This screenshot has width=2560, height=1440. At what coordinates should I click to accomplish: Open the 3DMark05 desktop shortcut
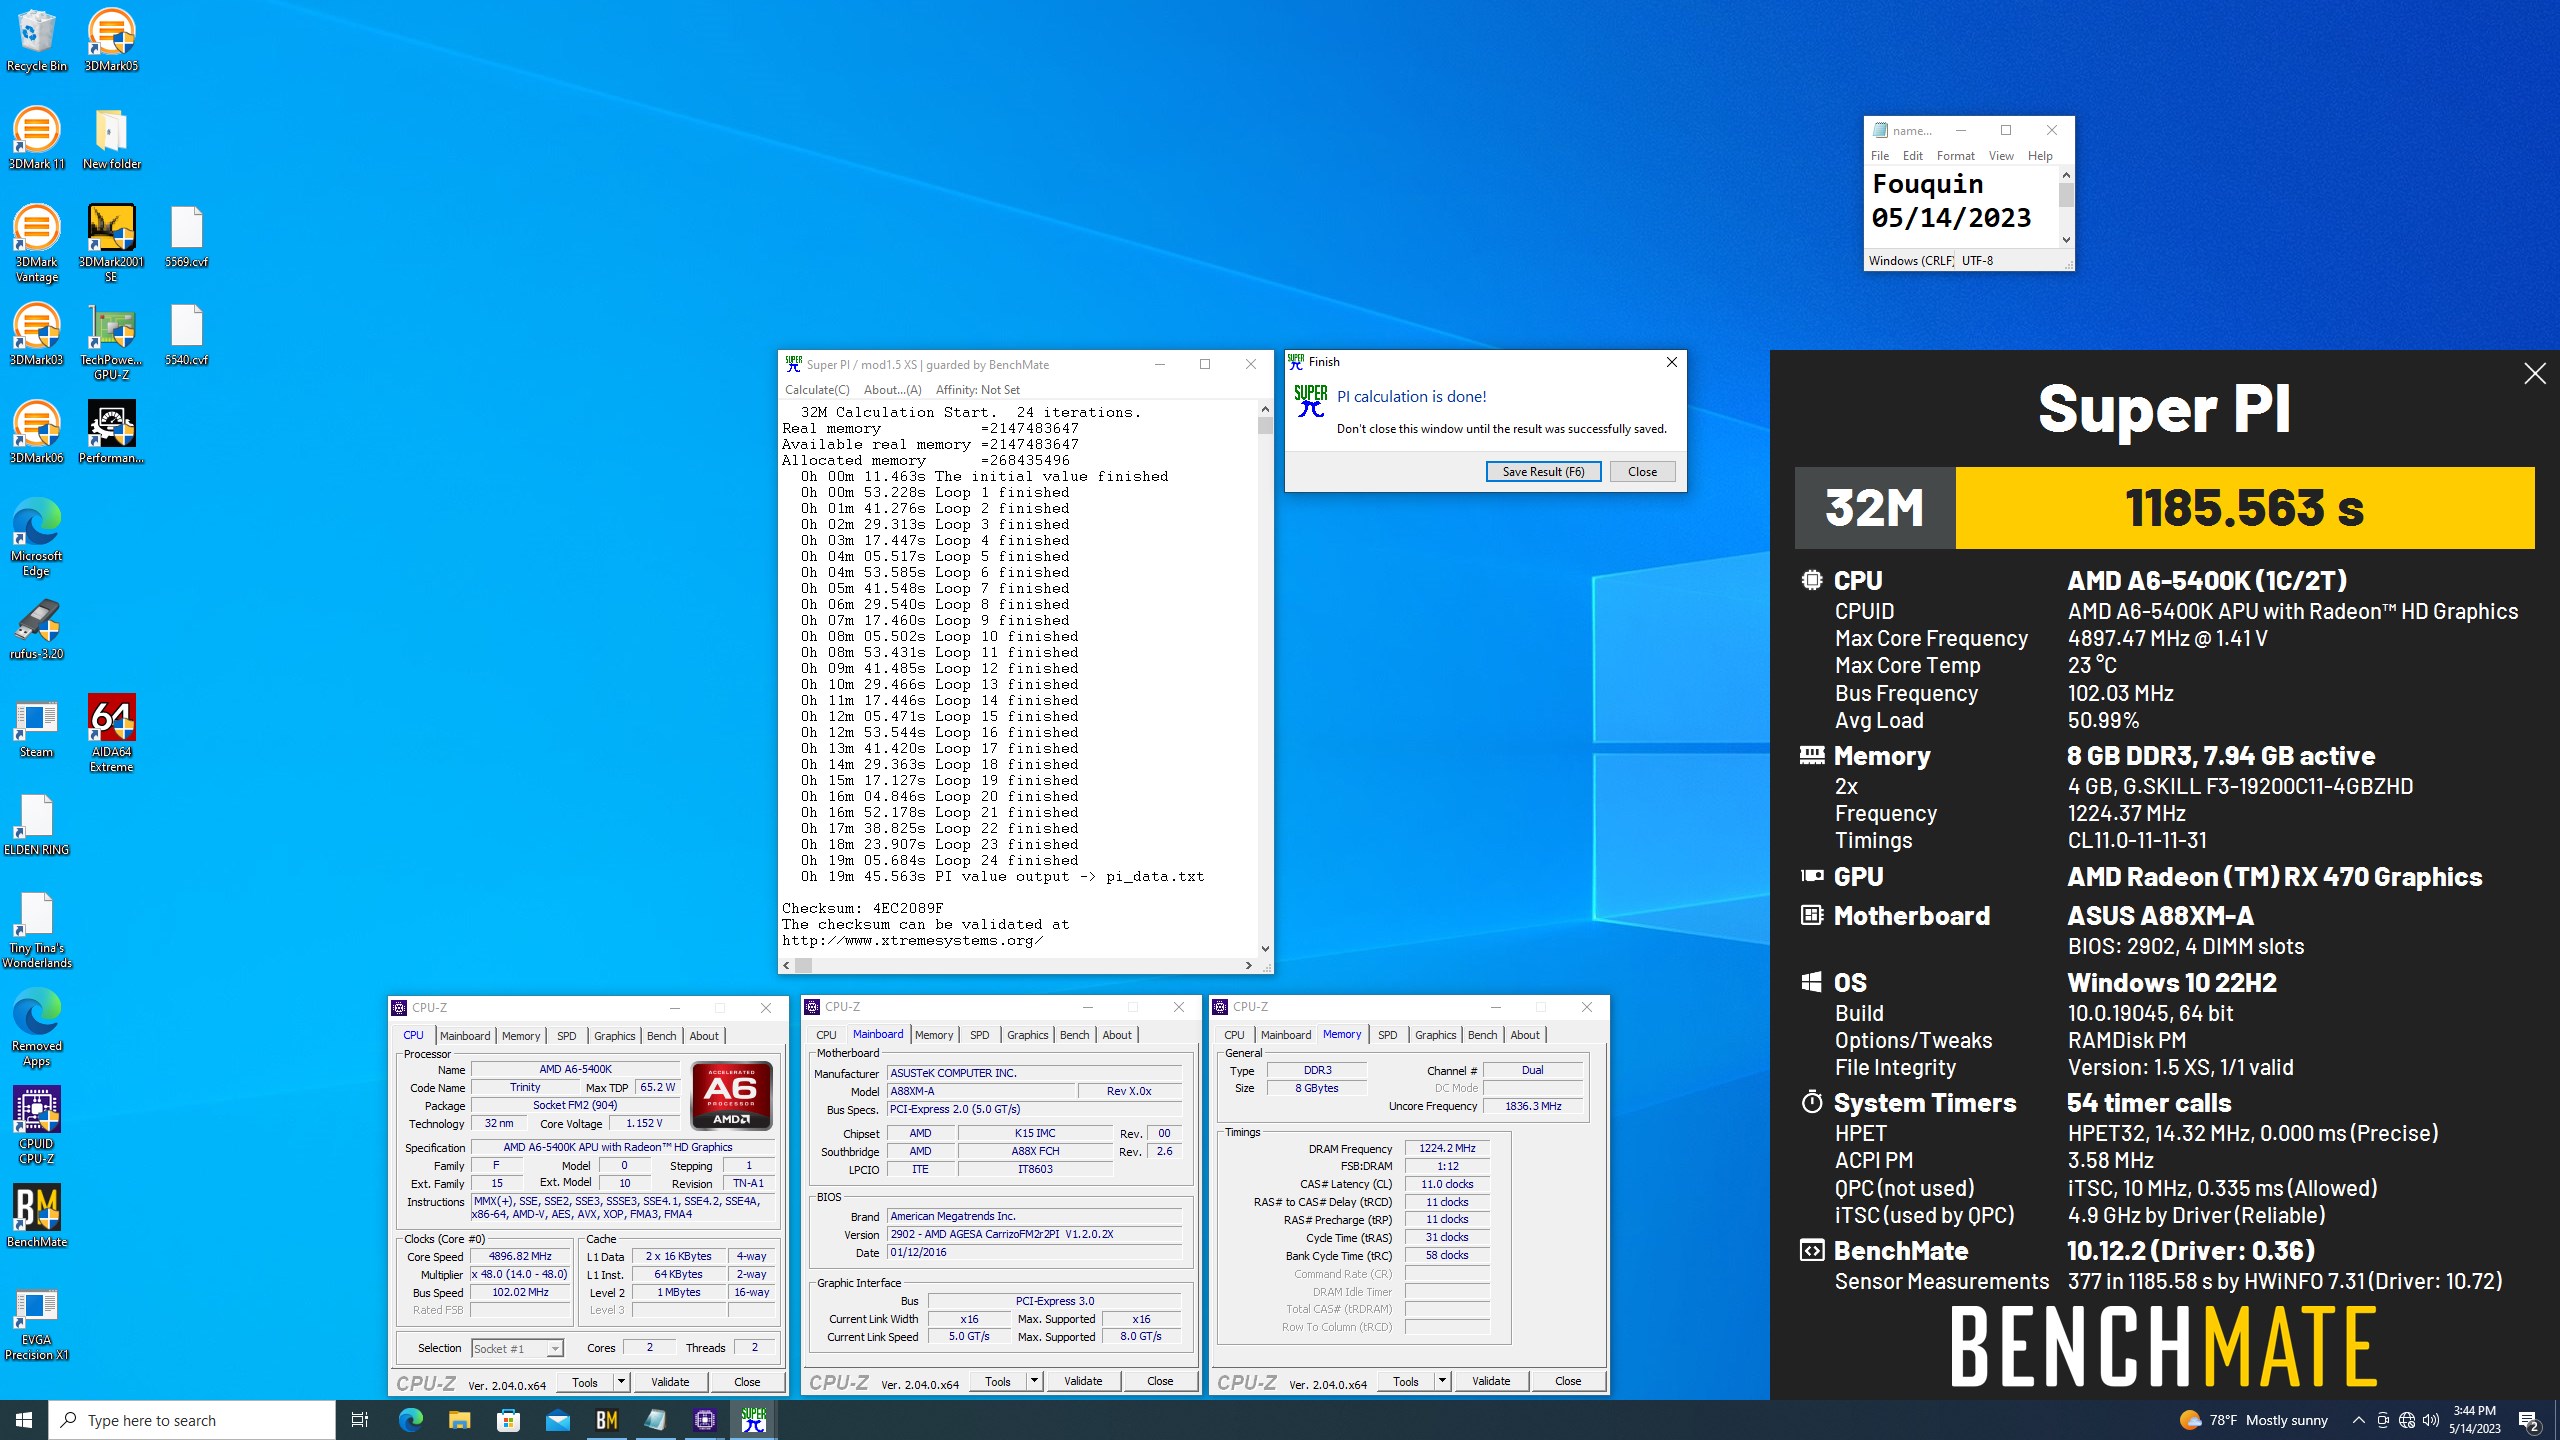click(x=111, y=41)
